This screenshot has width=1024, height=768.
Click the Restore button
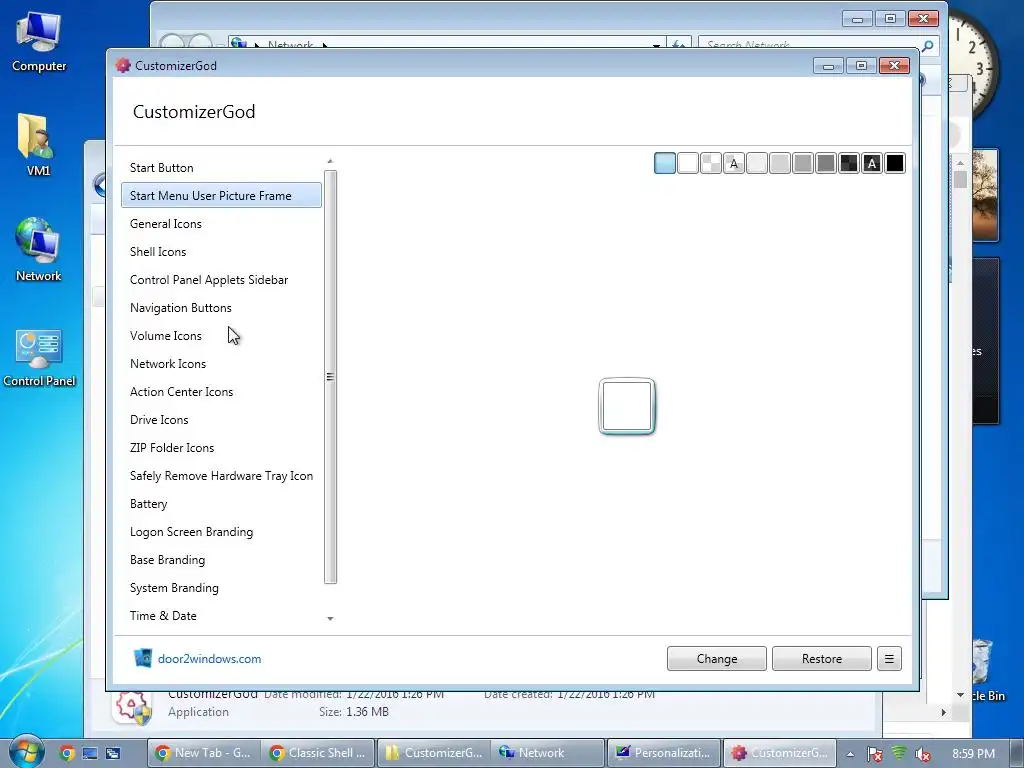(x=822, y=659)
